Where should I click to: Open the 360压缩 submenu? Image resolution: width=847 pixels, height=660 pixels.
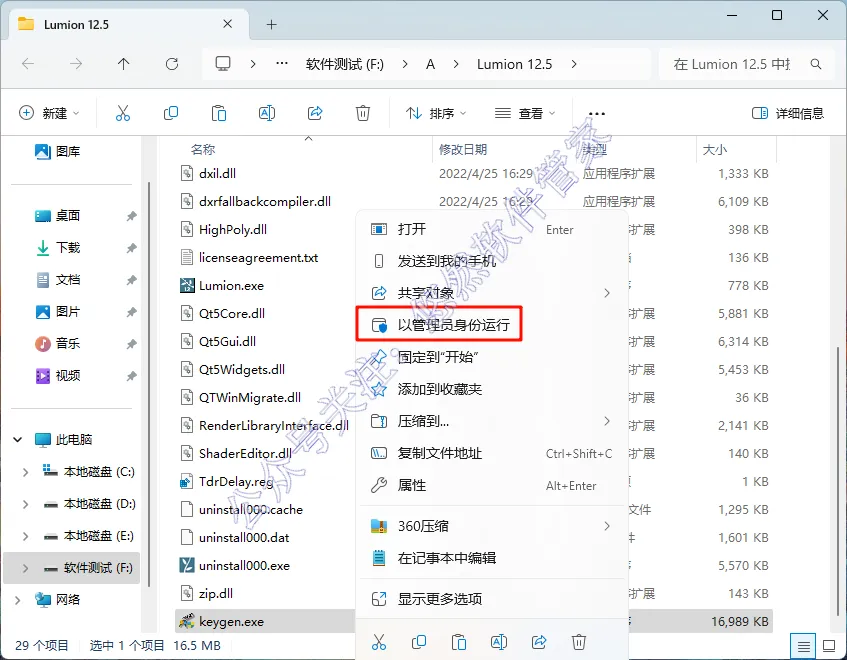[492, 526]
